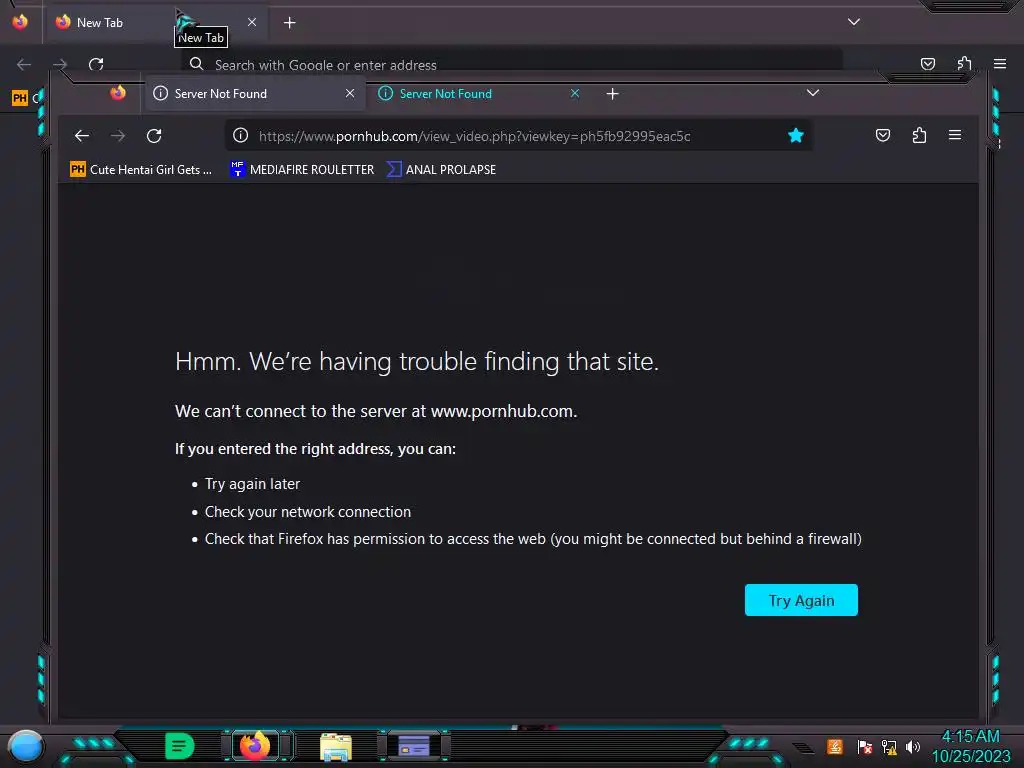The width and height of the screenshot is (1024, 768).
Task: Open the first PH bookmark in front window
Action: tap(141, 170)
